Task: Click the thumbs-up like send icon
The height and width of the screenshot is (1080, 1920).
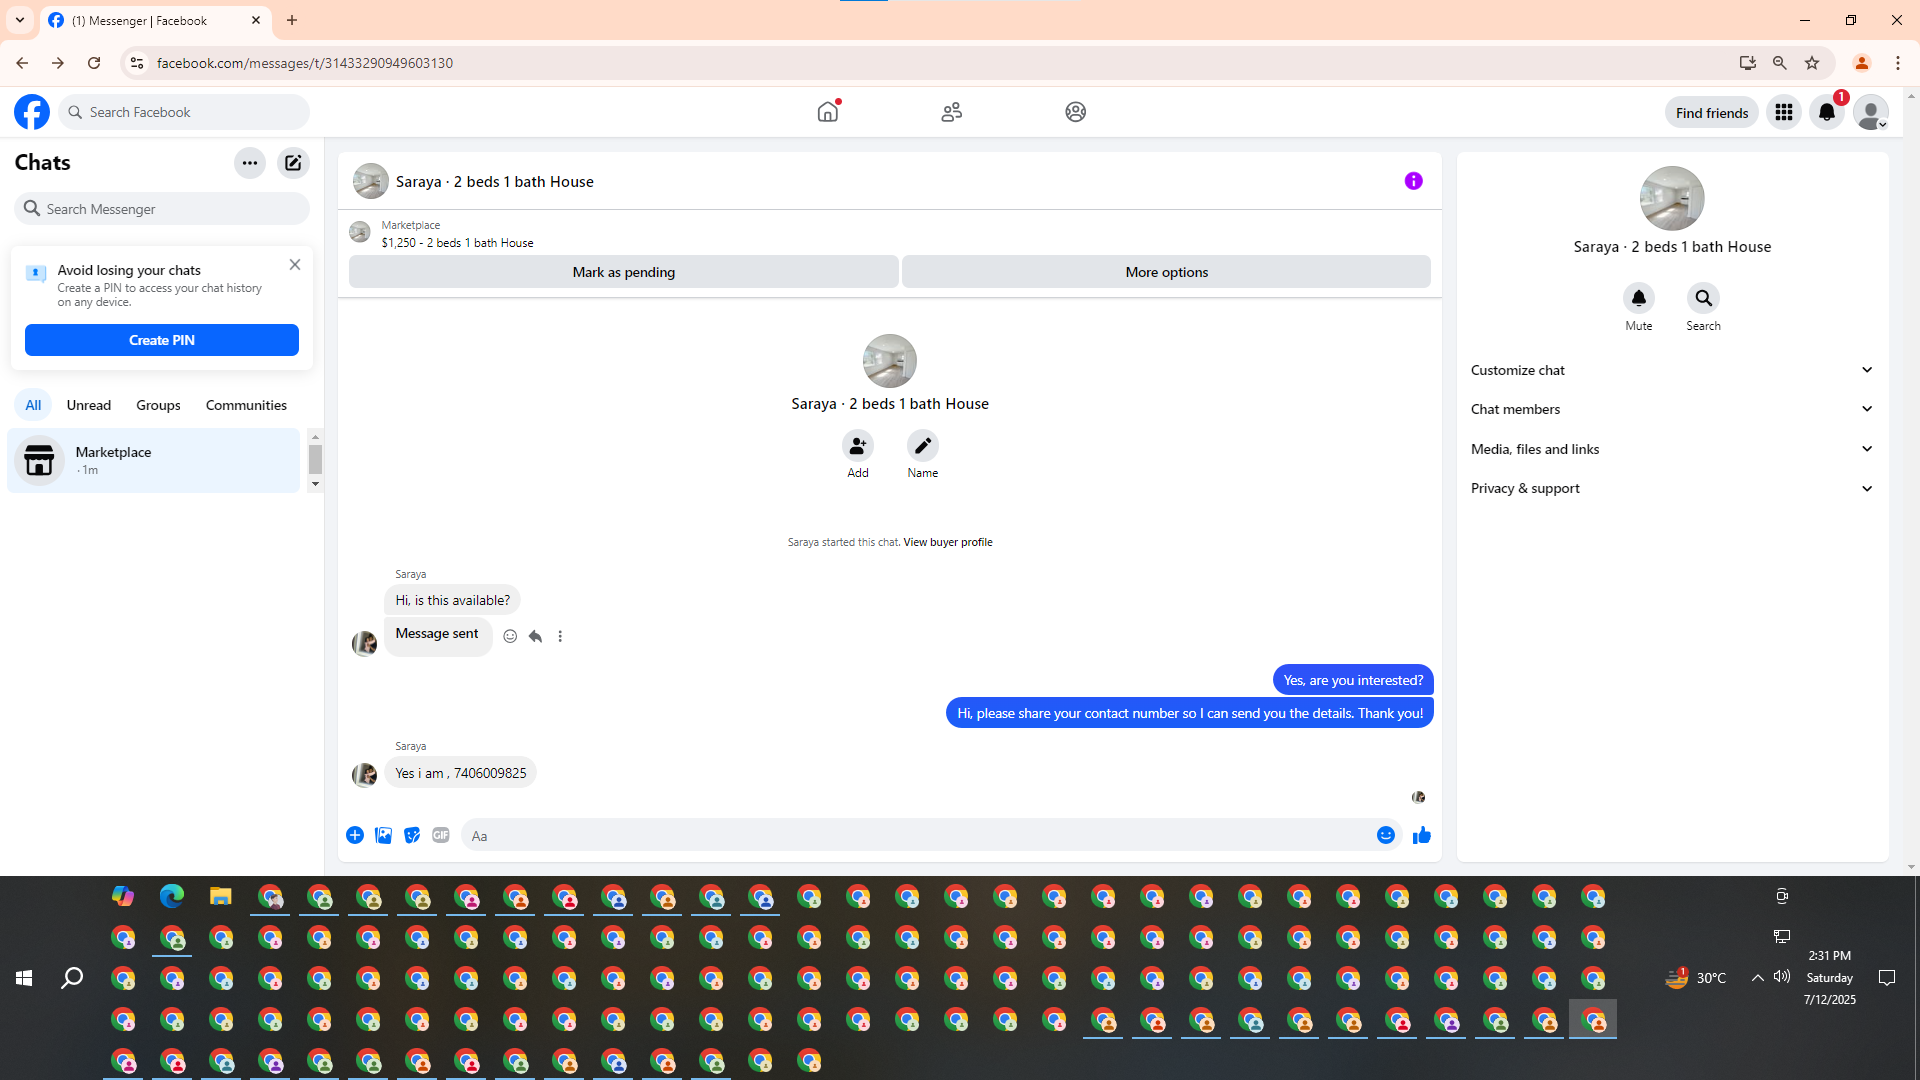Action: pos(1421,835)
